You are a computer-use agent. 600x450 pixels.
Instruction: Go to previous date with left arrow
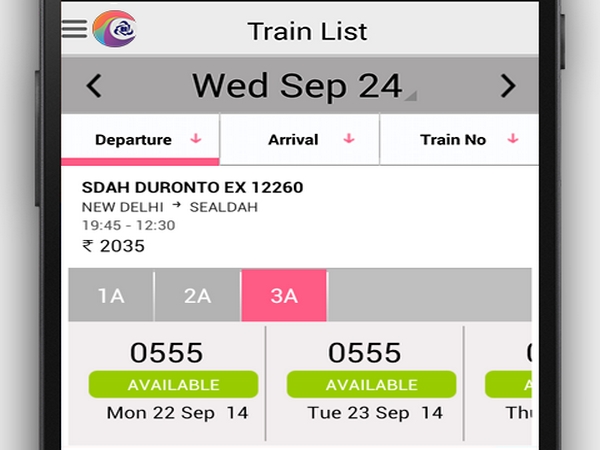pyautogui.click(x=94, y=86)
